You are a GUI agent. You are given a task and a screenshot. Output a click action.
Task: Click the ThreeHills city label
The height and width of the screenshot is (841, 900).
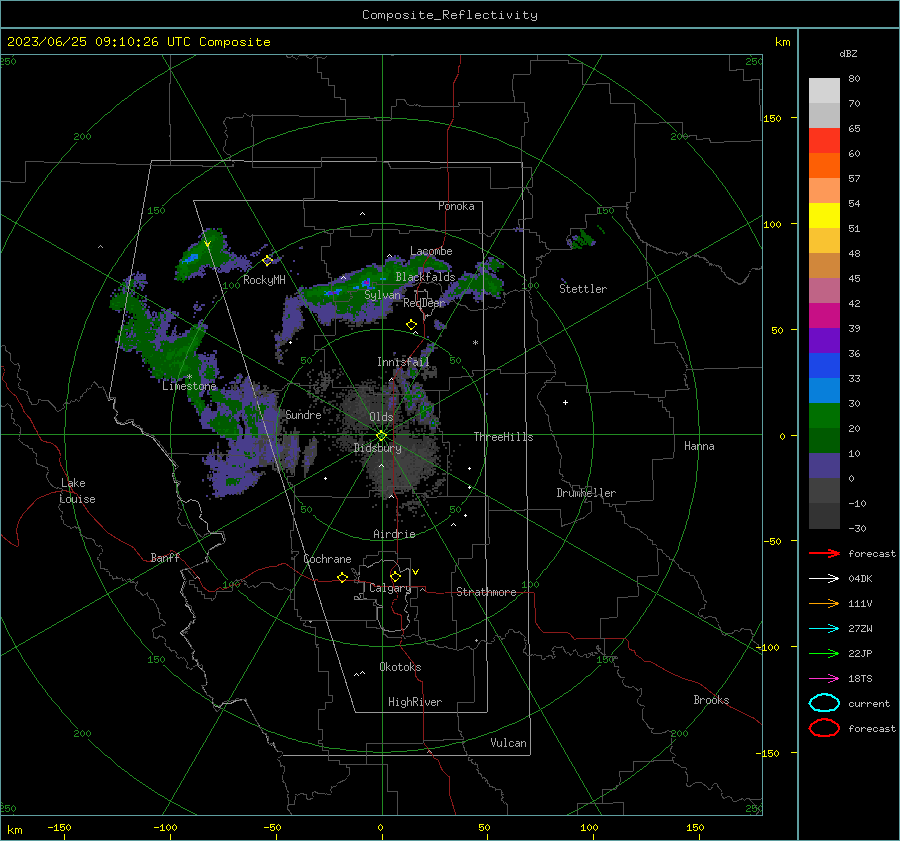tap(503, 437)
